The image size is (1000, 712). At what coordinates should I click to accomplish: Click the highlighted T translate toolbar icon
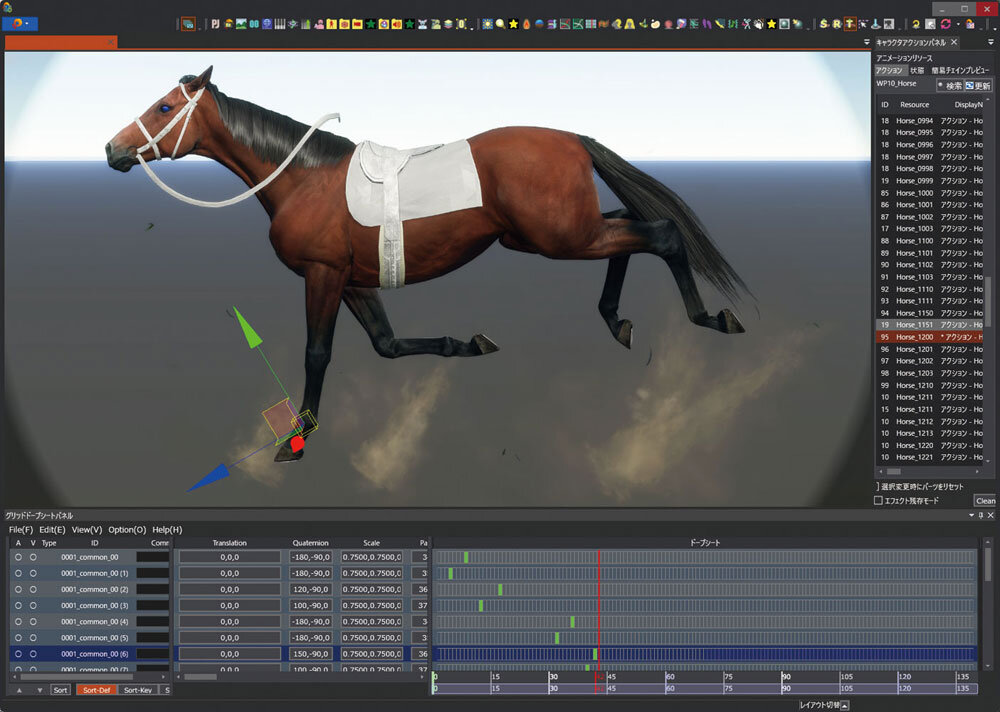(850, 24)
